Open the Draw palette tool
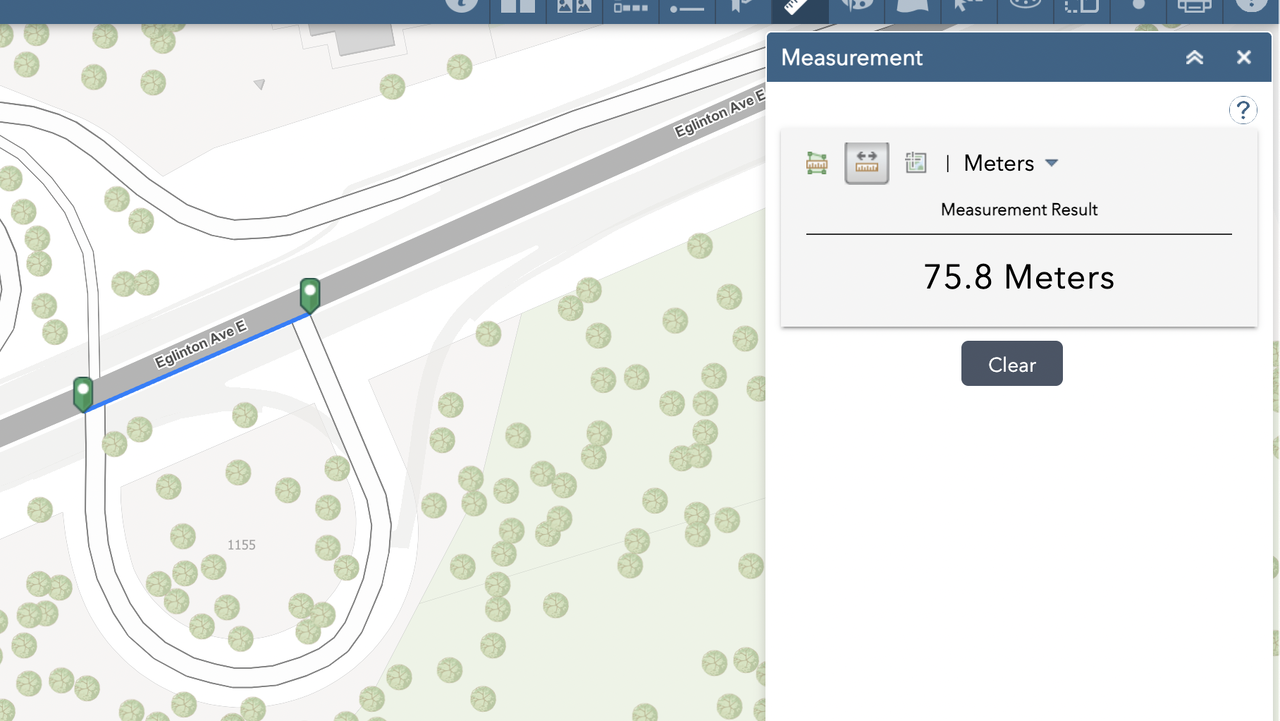1280x721 pixels. 857,8
